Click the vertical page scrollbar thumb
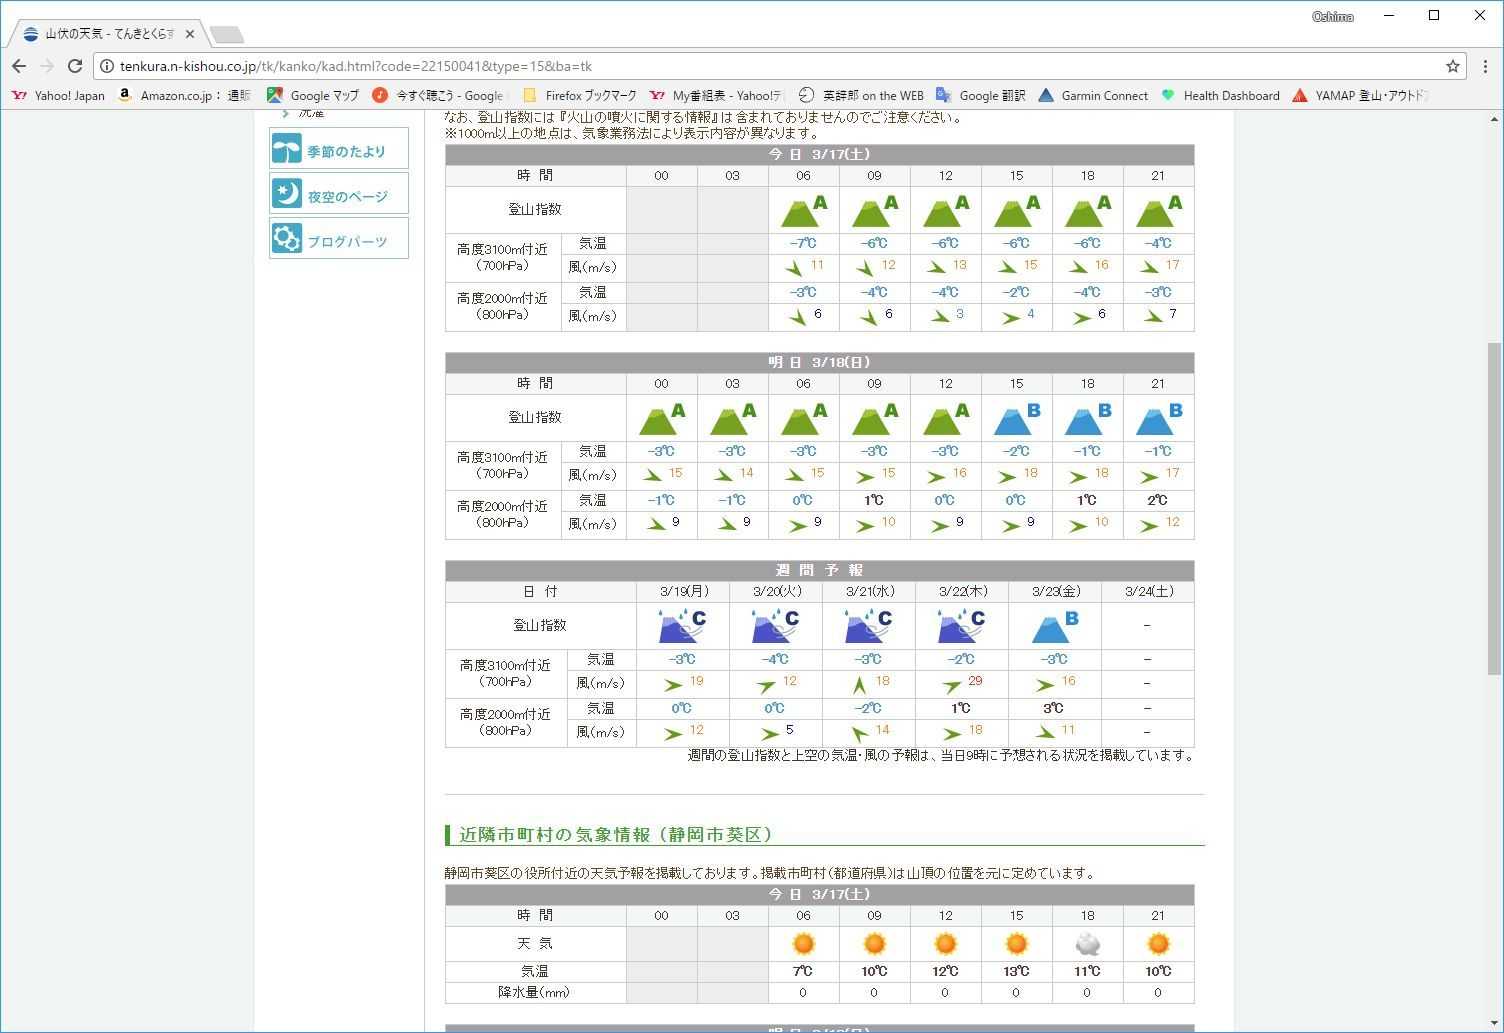This screenshot has width=1504, height=1033. 1494,508
